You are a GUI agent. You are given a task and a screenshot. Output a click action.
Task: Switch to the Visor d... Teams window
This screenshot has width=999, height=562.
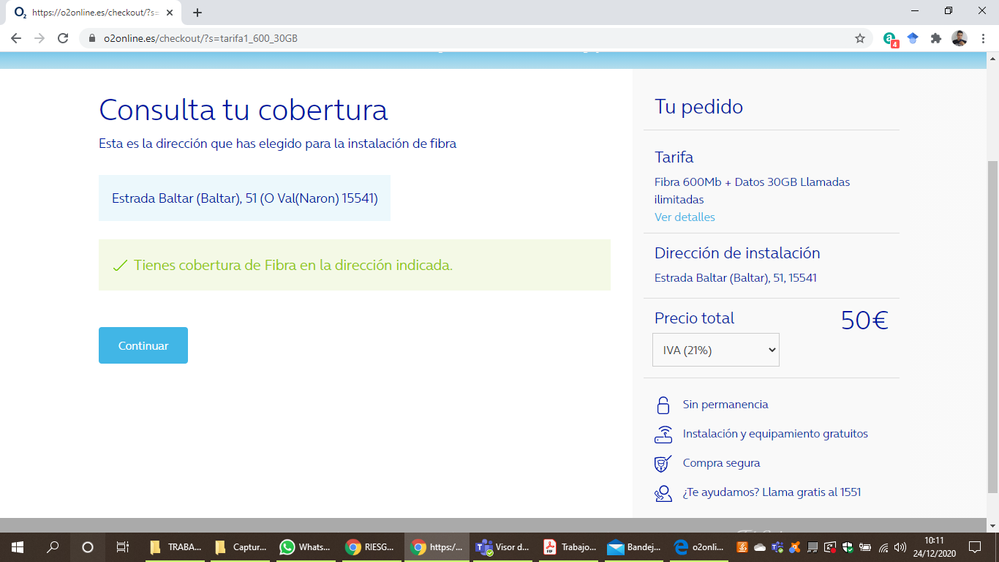coord(503,547)
